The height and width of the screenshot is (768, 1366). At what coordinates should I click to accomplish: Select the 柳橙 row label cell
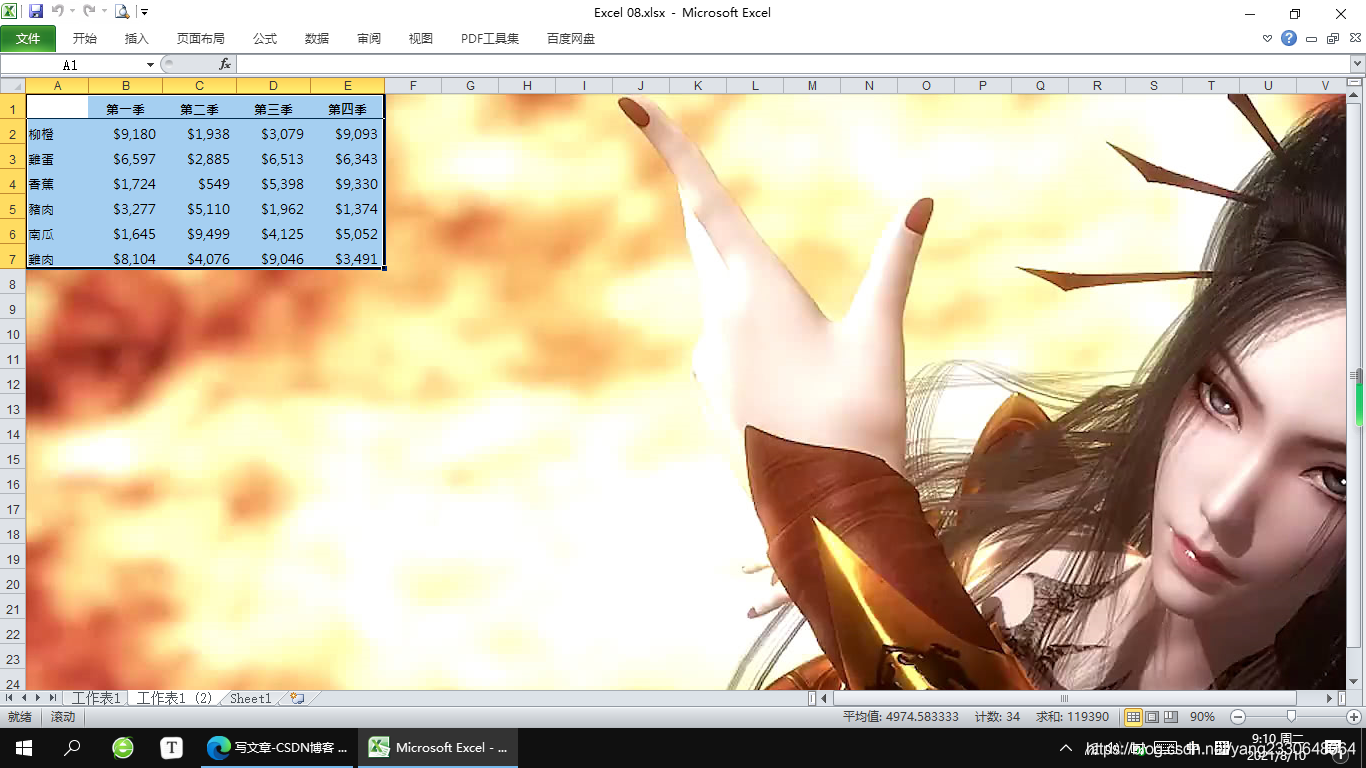point(57,134)
